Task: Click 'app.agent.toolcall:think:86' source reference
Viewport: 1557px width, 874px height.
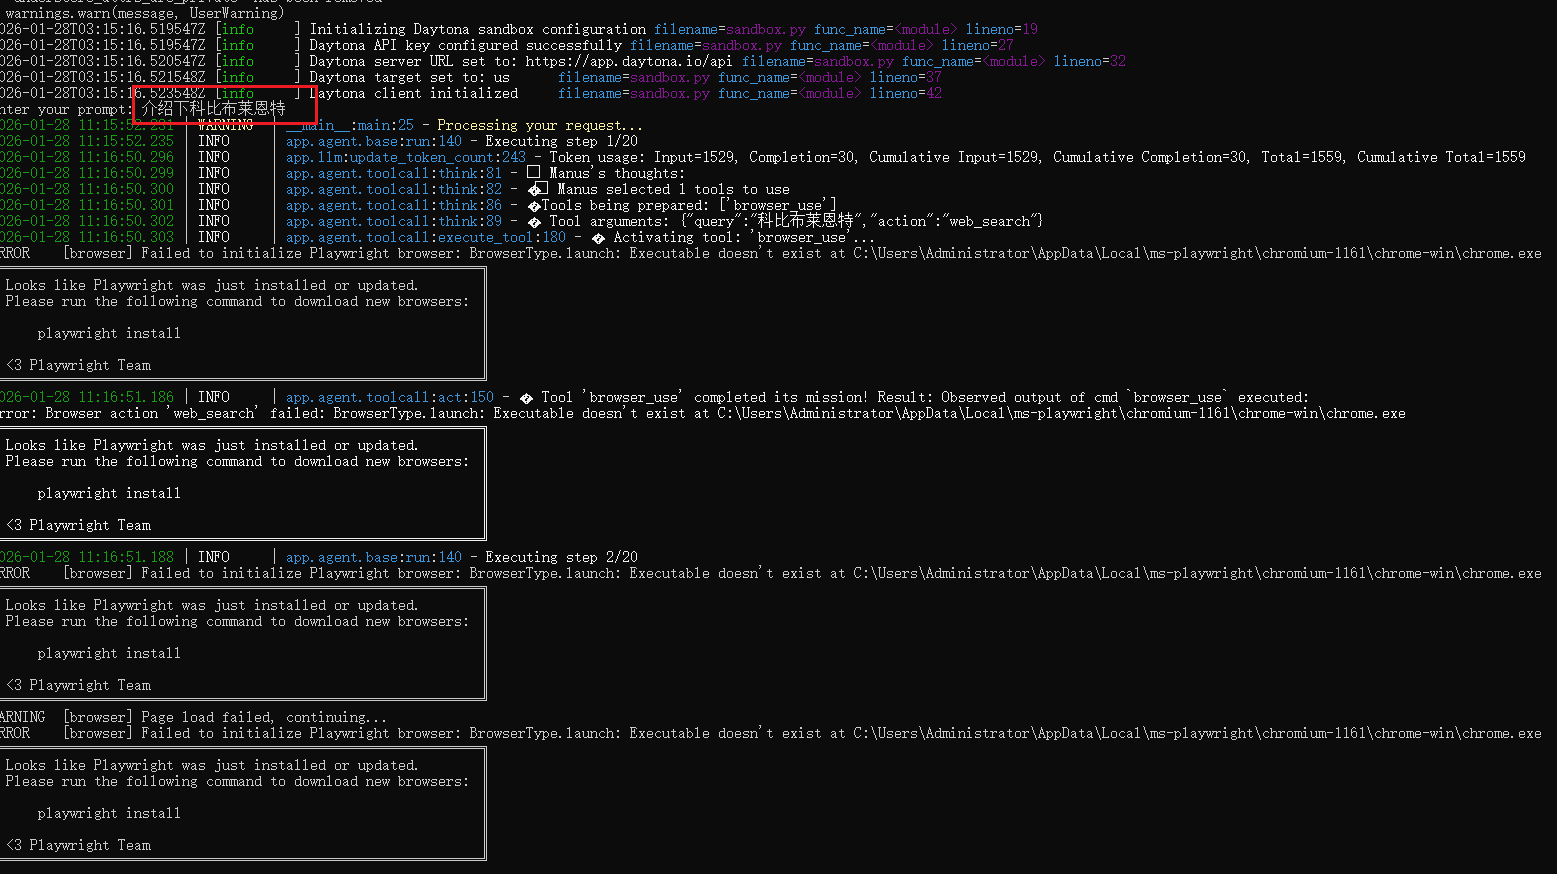Action: [394, 205]
